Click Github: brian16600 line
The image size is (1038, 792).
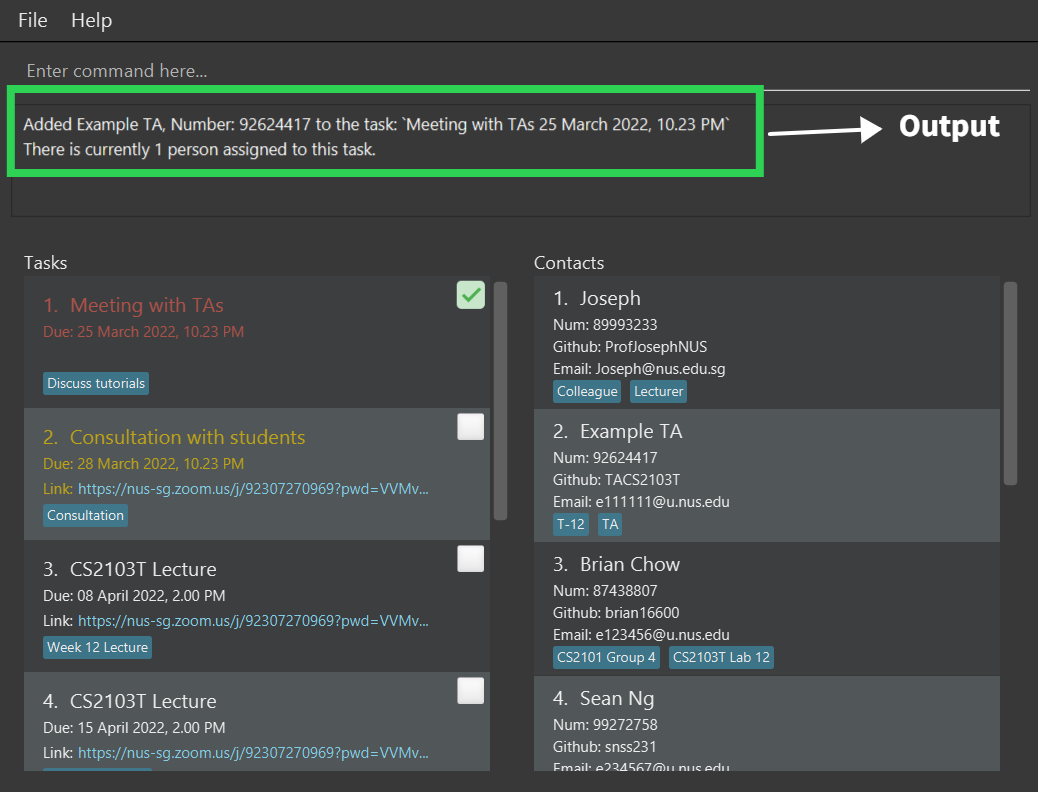616,613
